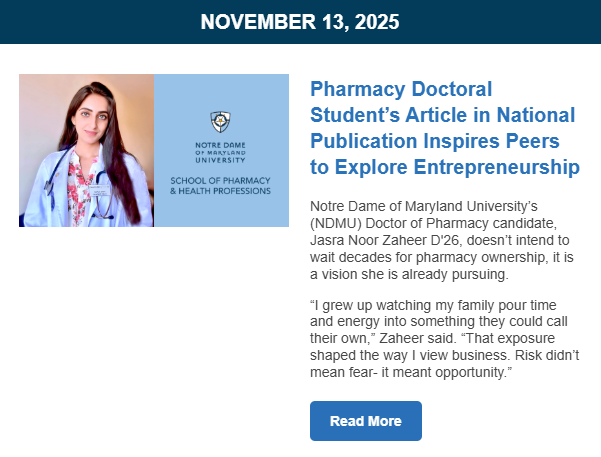This screenshot has width=601, height=457.
Task: Click the name badge on the white coat
Action: click(x=100, y=187)
